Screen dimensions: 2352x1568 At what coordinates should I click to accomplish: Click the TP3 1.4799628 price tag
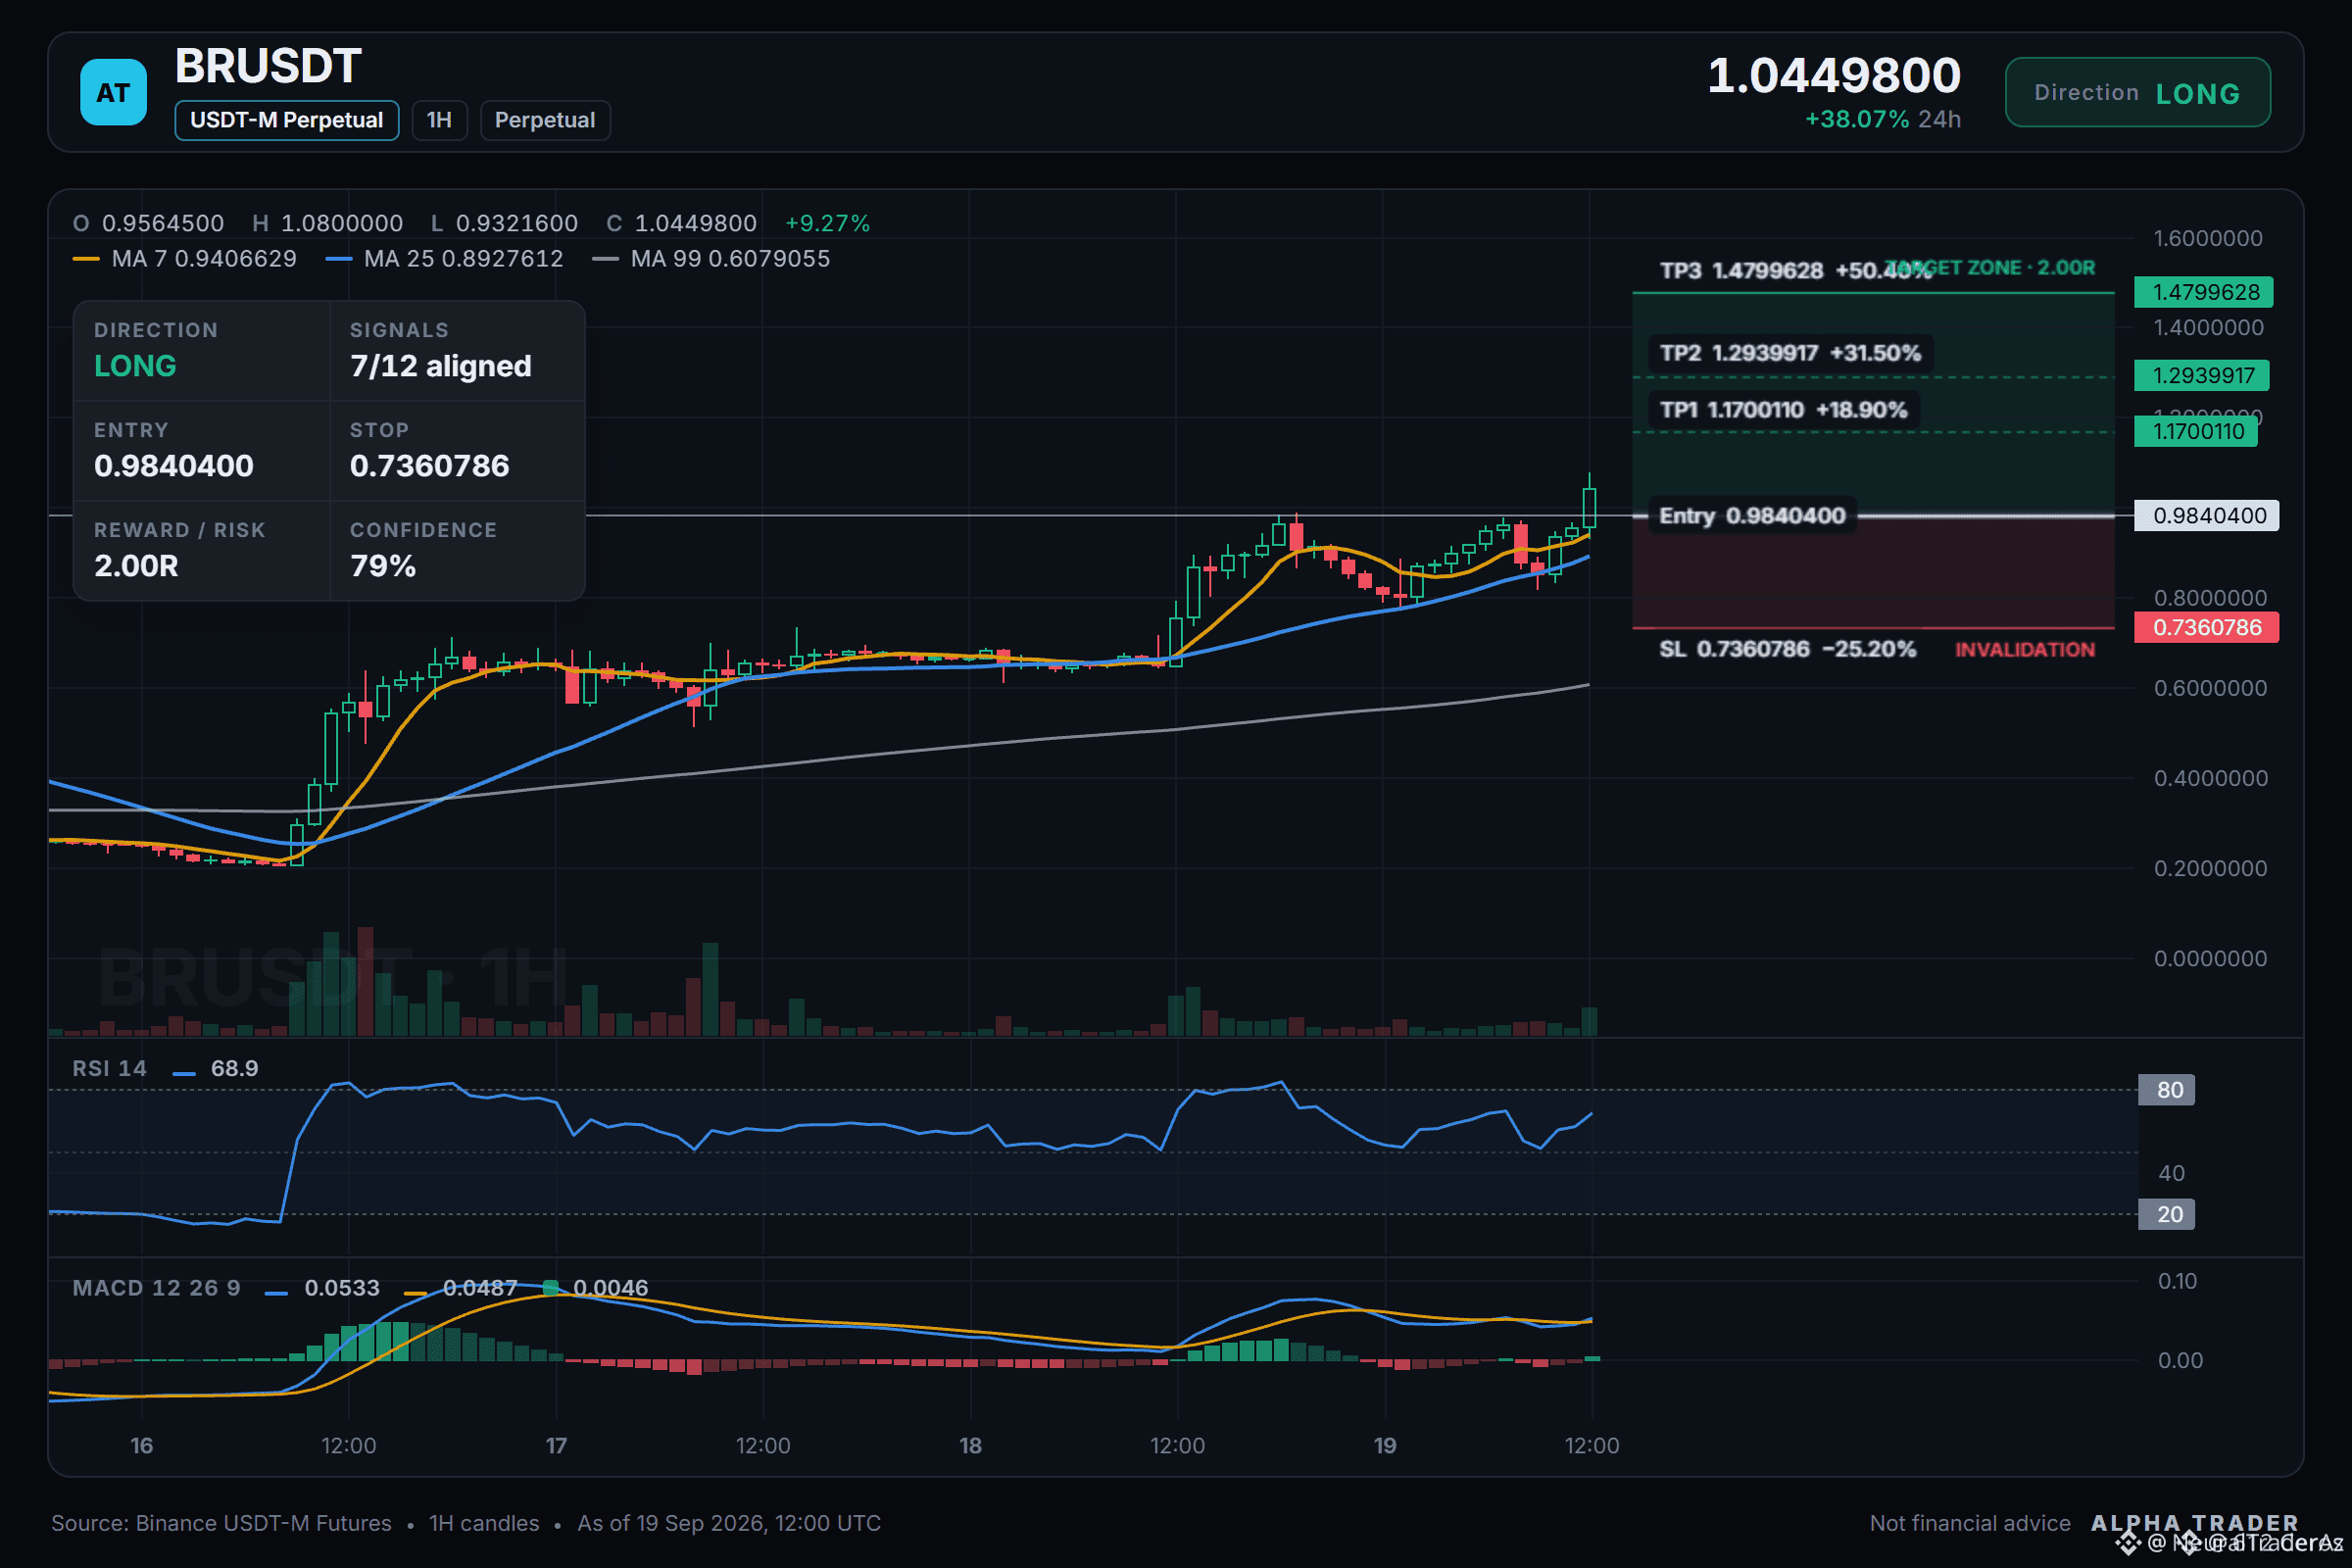2203,292
